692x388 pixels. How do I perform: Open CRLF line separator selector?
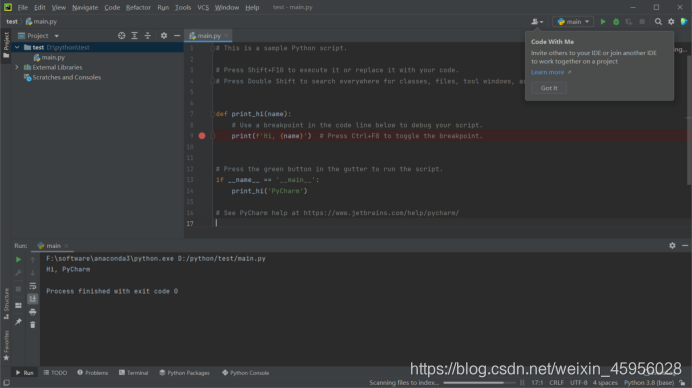pos(556,383)
